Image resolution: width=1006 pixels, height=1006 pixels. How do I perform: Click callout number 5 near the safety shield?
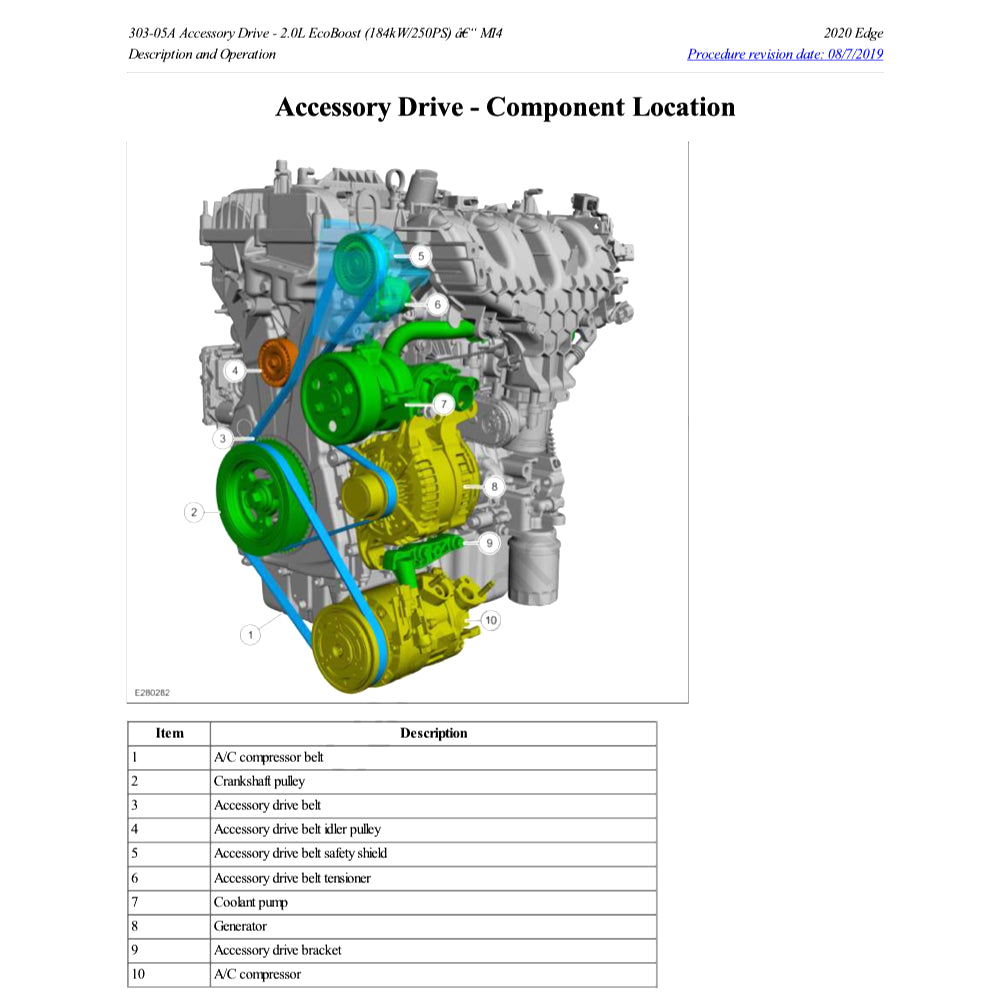coord(421,256)
